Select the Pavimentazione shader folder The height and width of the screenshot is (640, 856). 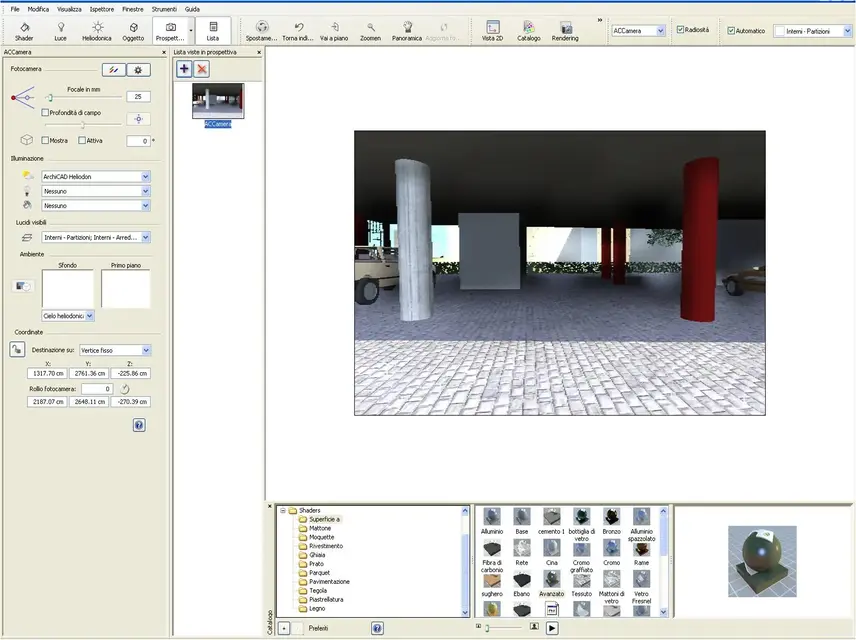point(329,581)
